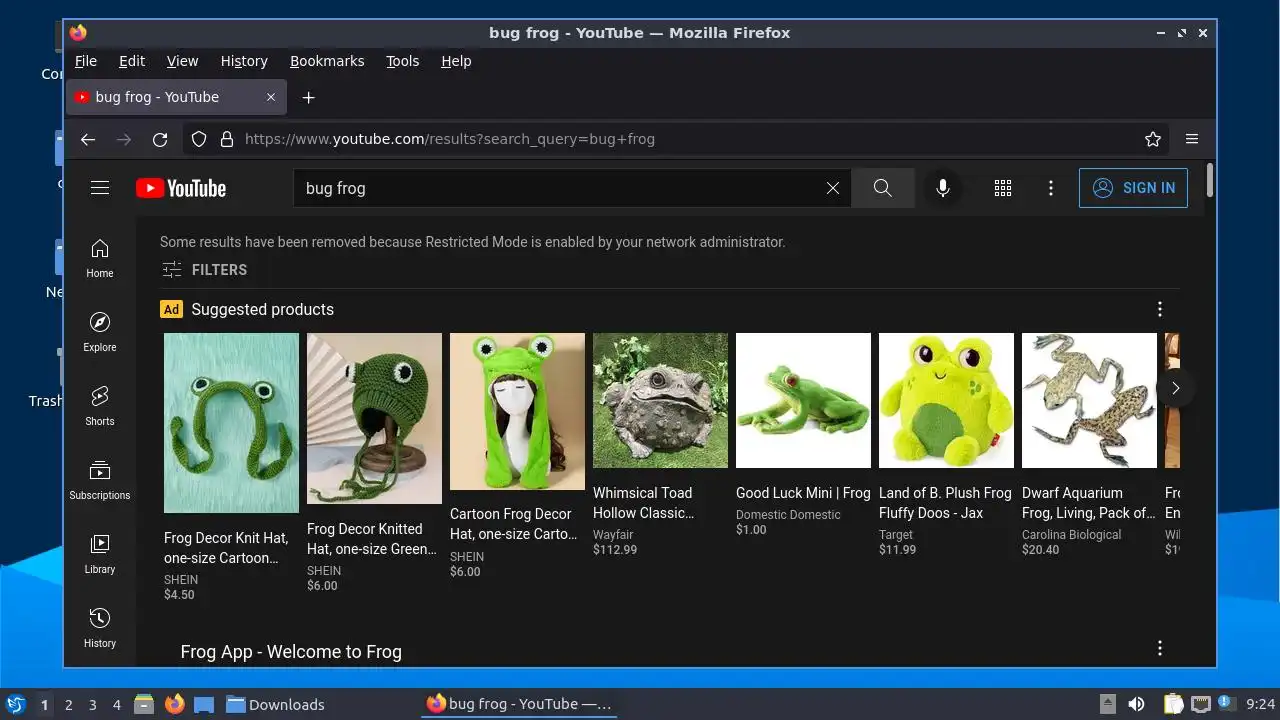Open the Downloads window from the taskbar

tap(276, 704)
